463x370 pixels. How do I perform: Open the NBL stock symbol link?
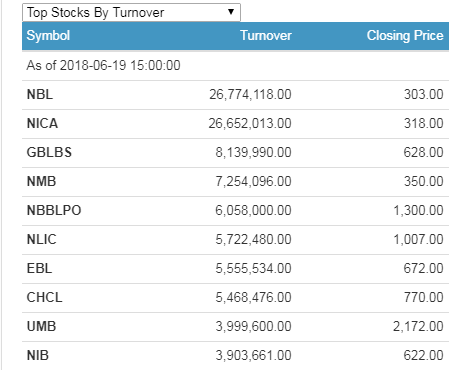pos(40,94)
